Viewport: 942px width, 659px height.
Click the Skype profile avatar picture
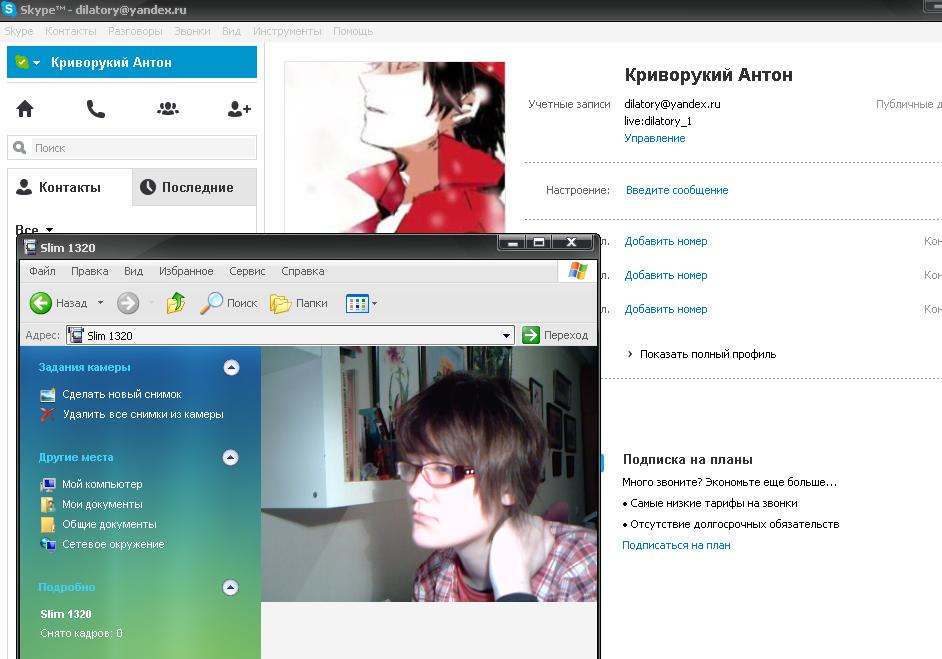[394, 147]
